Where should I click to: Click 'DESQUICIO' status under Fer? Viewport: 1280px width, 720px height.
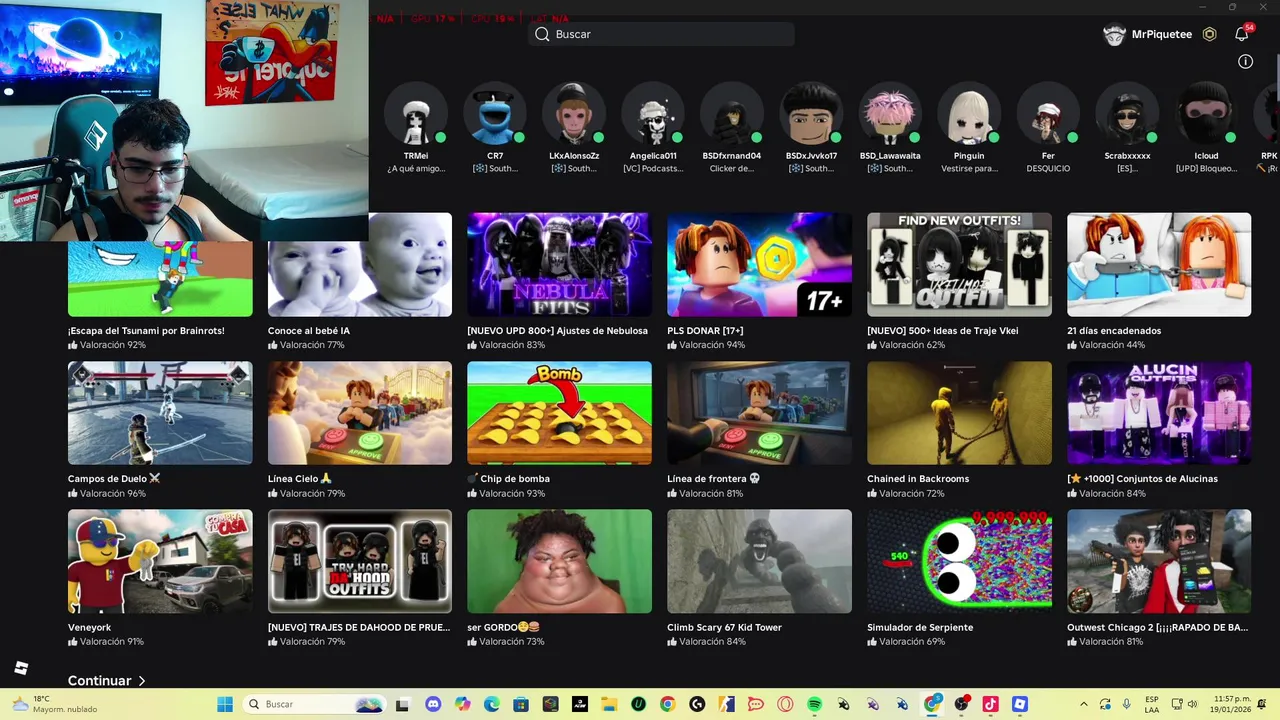(1048, 169)
